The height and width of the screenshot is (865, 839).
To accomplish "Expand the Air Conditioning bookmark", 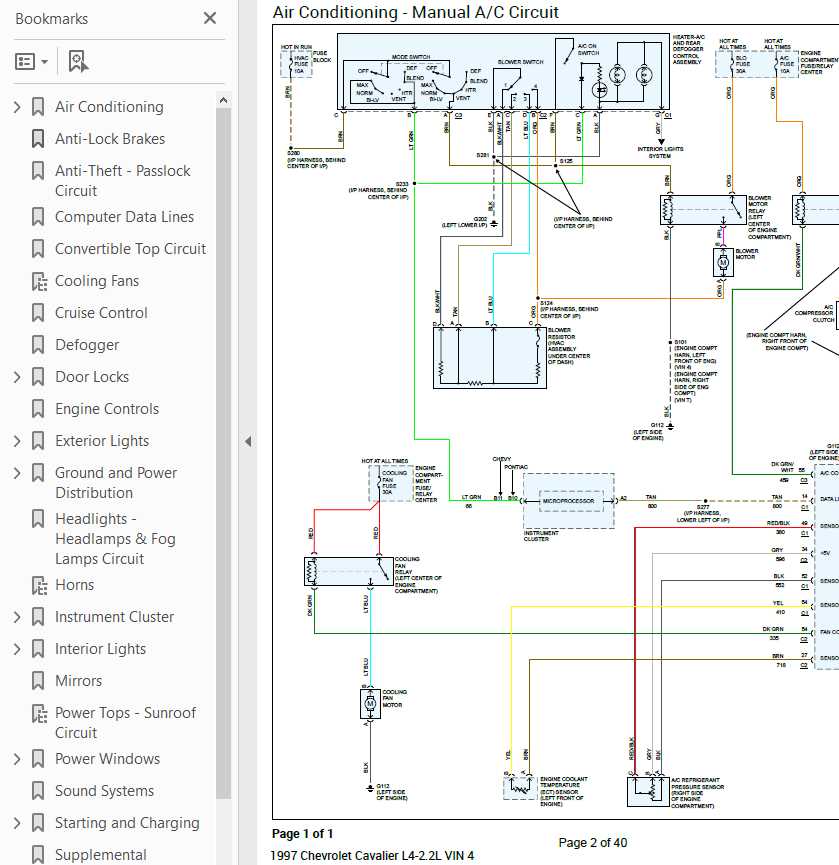I will (x=17, y=106).
